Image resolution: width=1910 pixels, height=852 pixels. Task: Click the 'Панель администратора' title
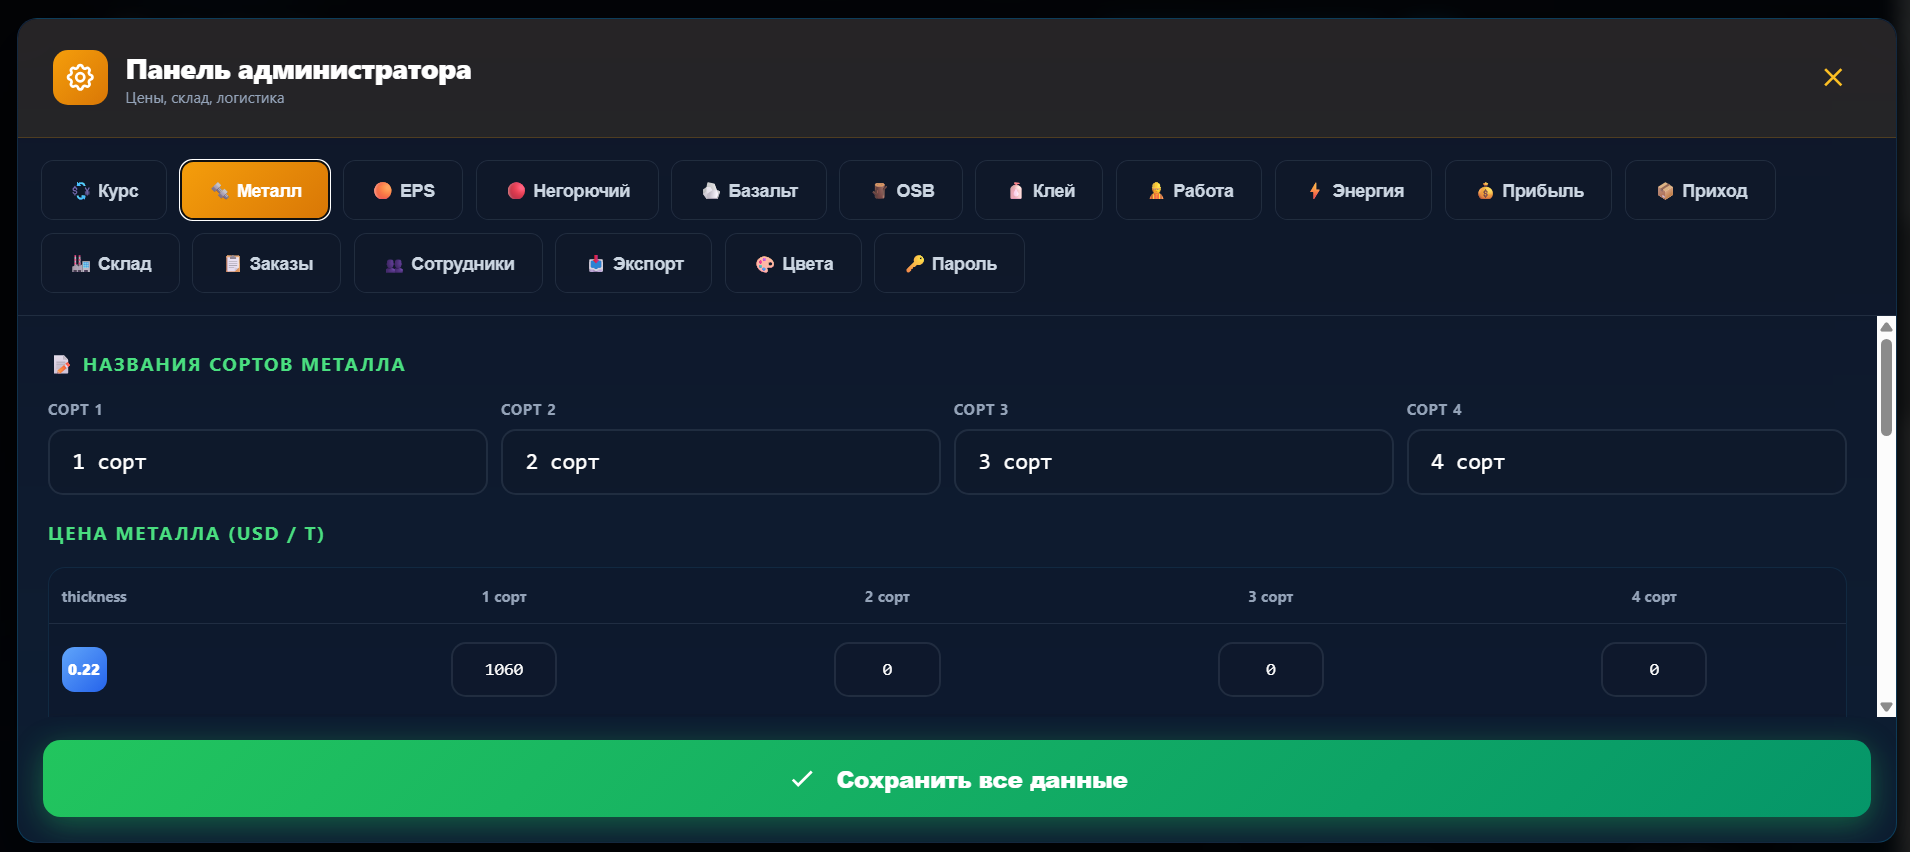(x=298, y=70)
